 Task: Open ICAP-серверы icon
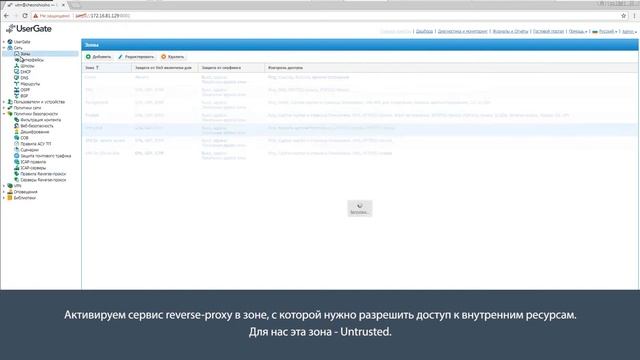[x=17, y=168]
